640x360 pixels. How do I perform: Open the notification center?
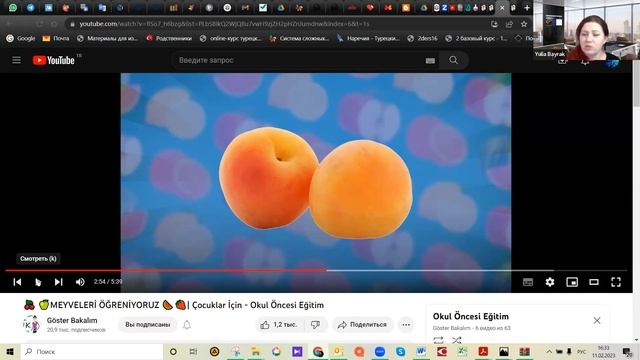[628, 351]
